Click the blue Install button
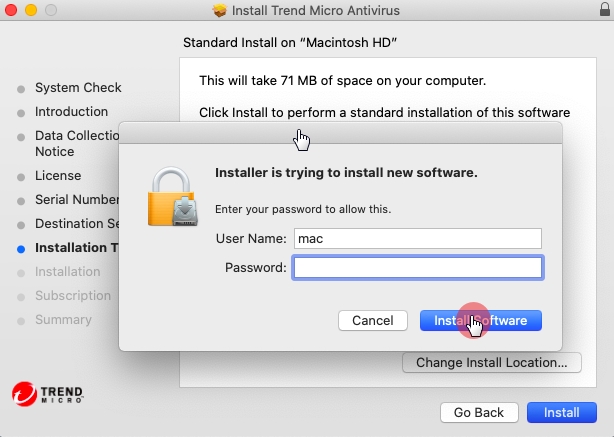This screenshot has width=614, height=437. click(x=562, y=412)
